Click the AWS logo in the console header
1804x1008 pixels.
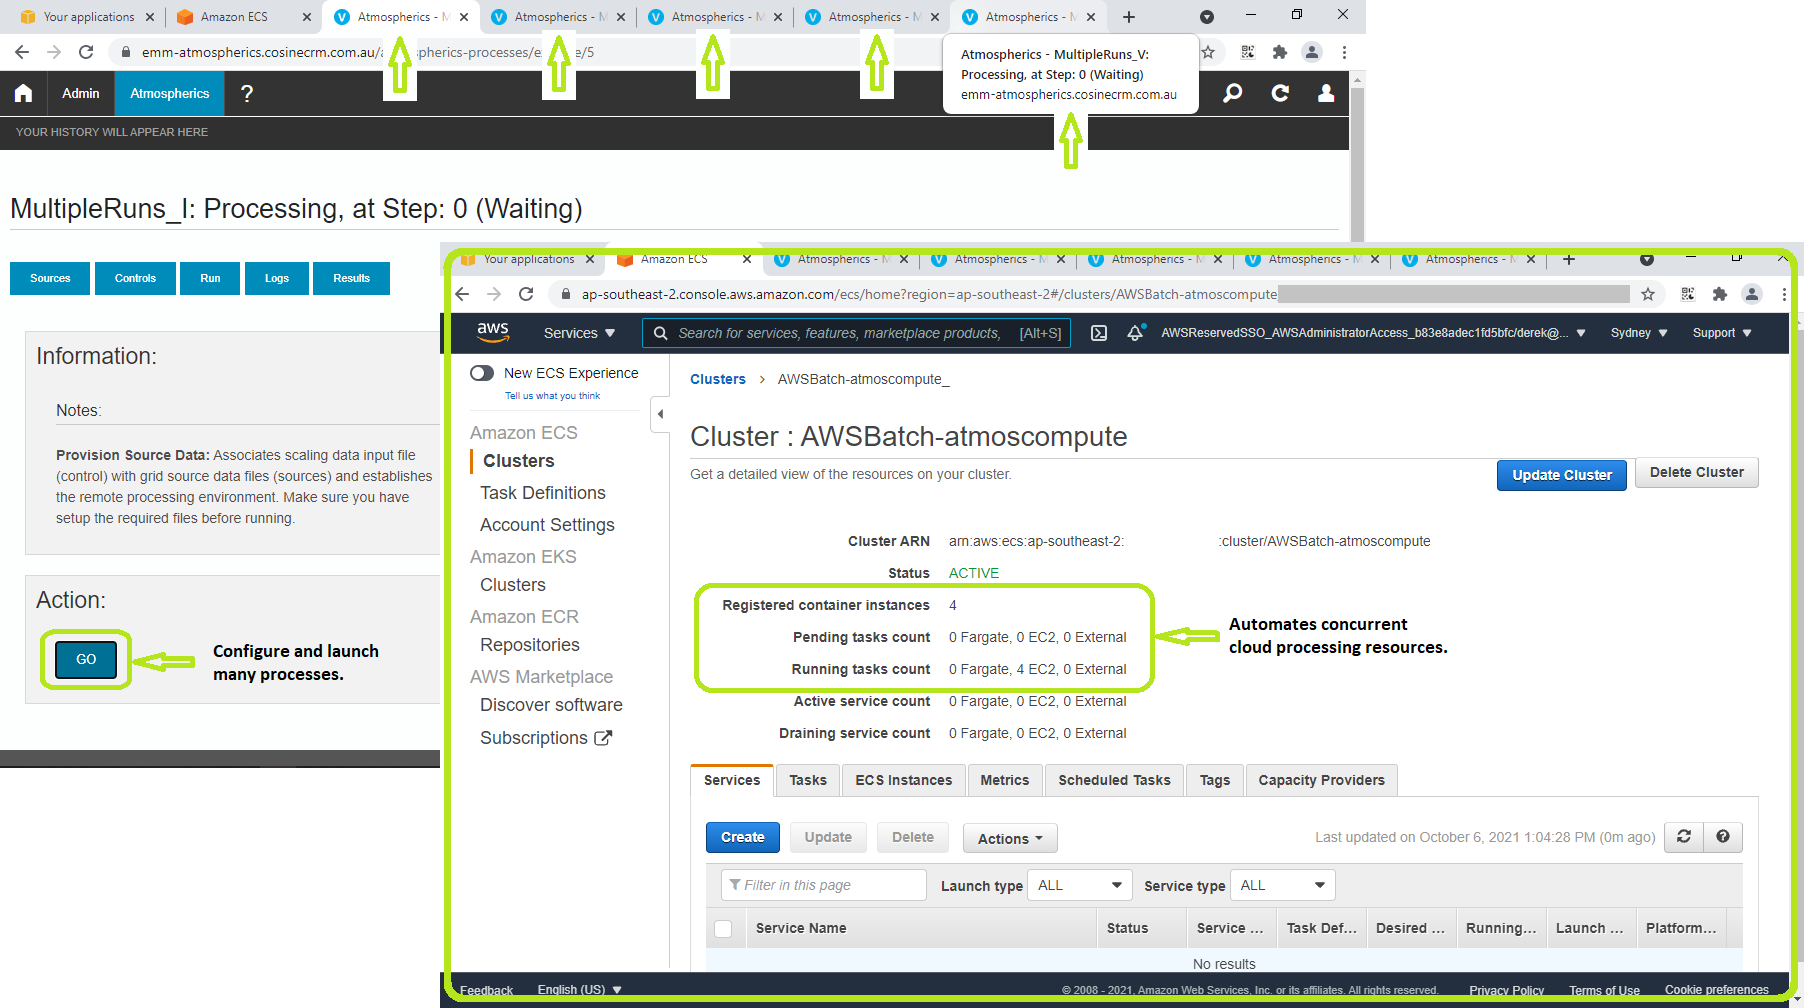point(493,332)
